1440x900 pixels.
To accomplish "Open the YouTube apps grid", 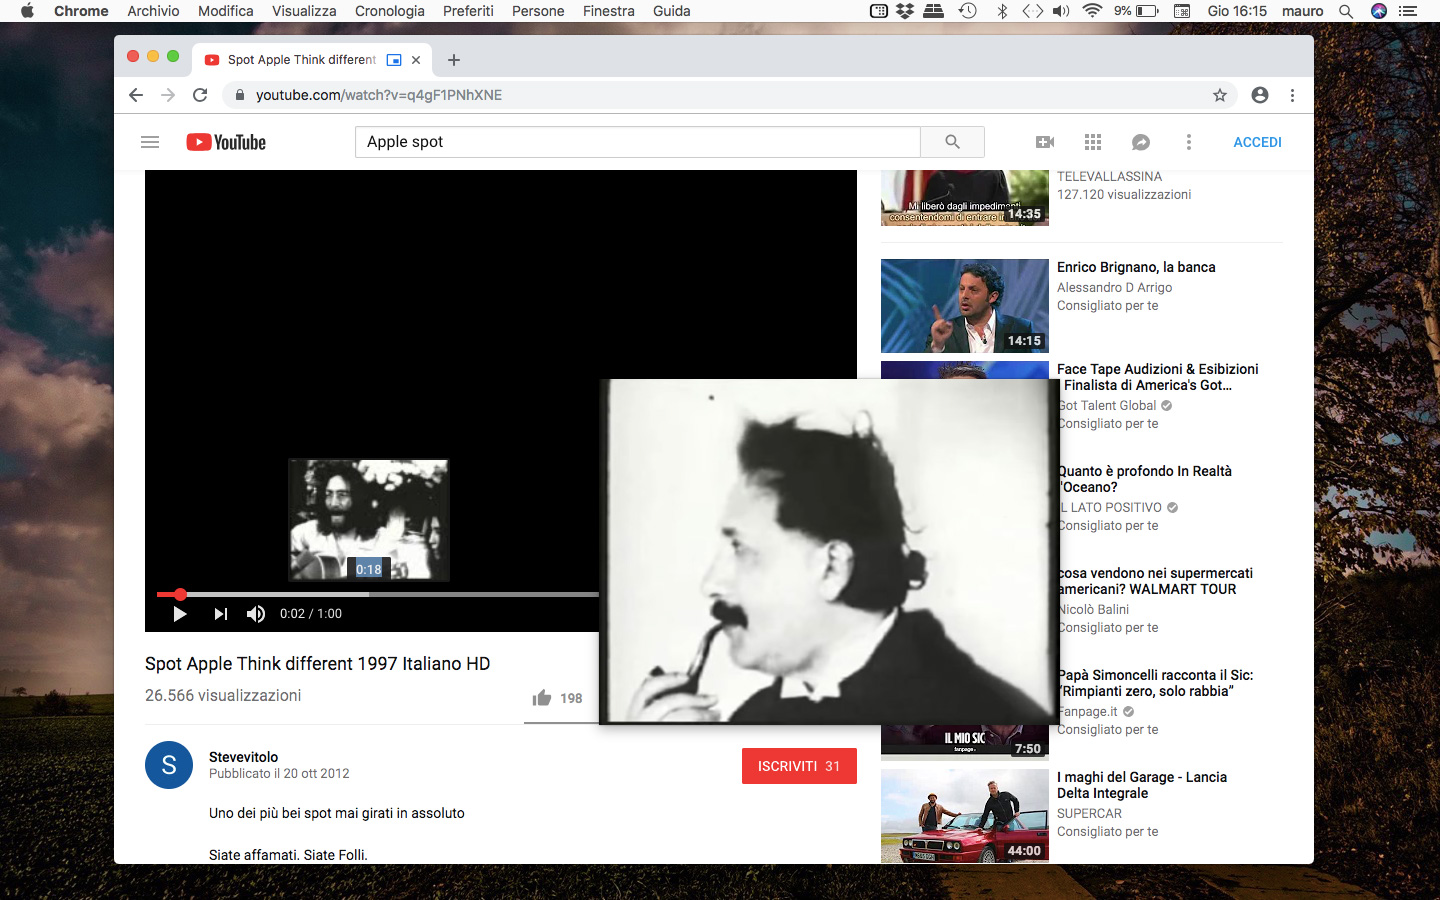I will pos(1092,142).
